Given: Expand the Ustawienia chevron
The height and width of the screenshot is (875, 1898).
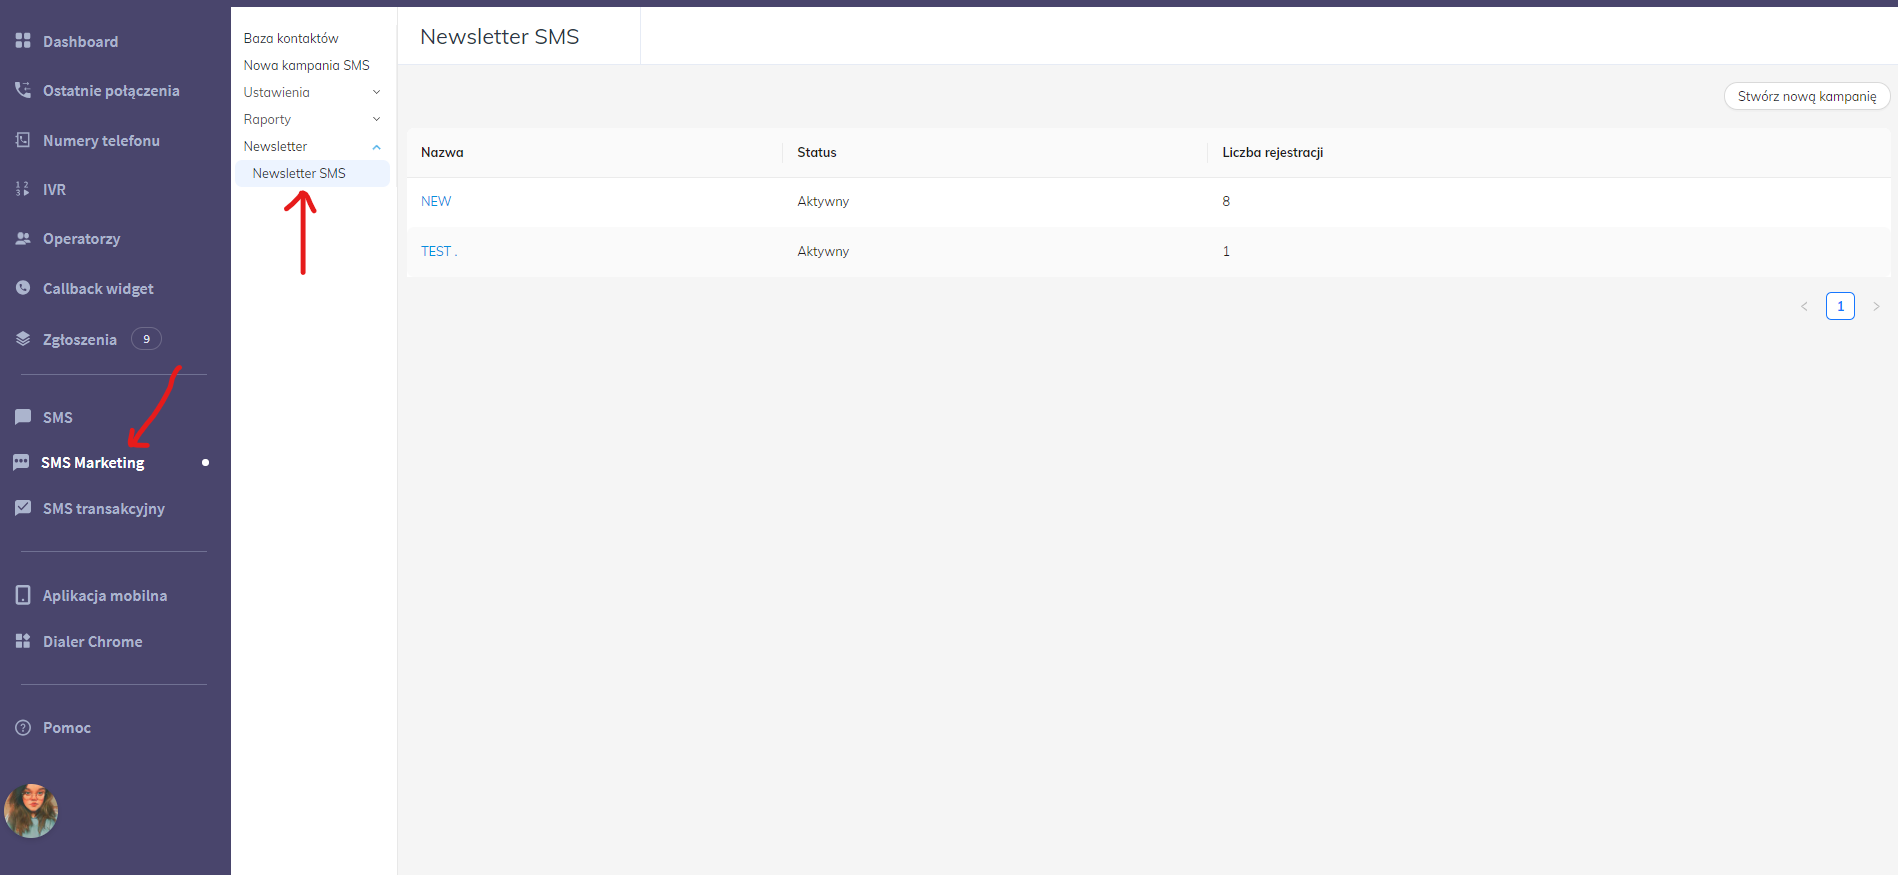Looking at the screenshot, I should [377, 92].
